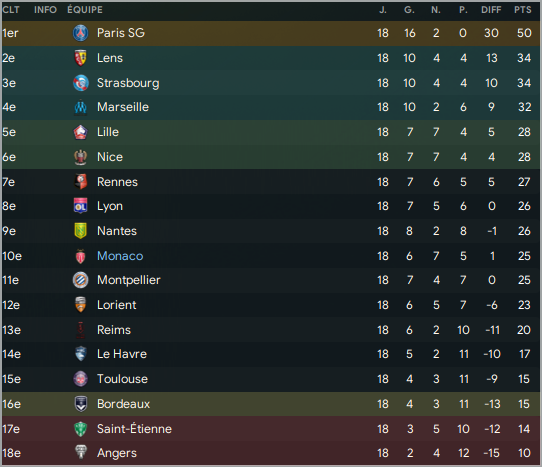Sort by CLT column header
542x467 pixels.
point(11,10)
